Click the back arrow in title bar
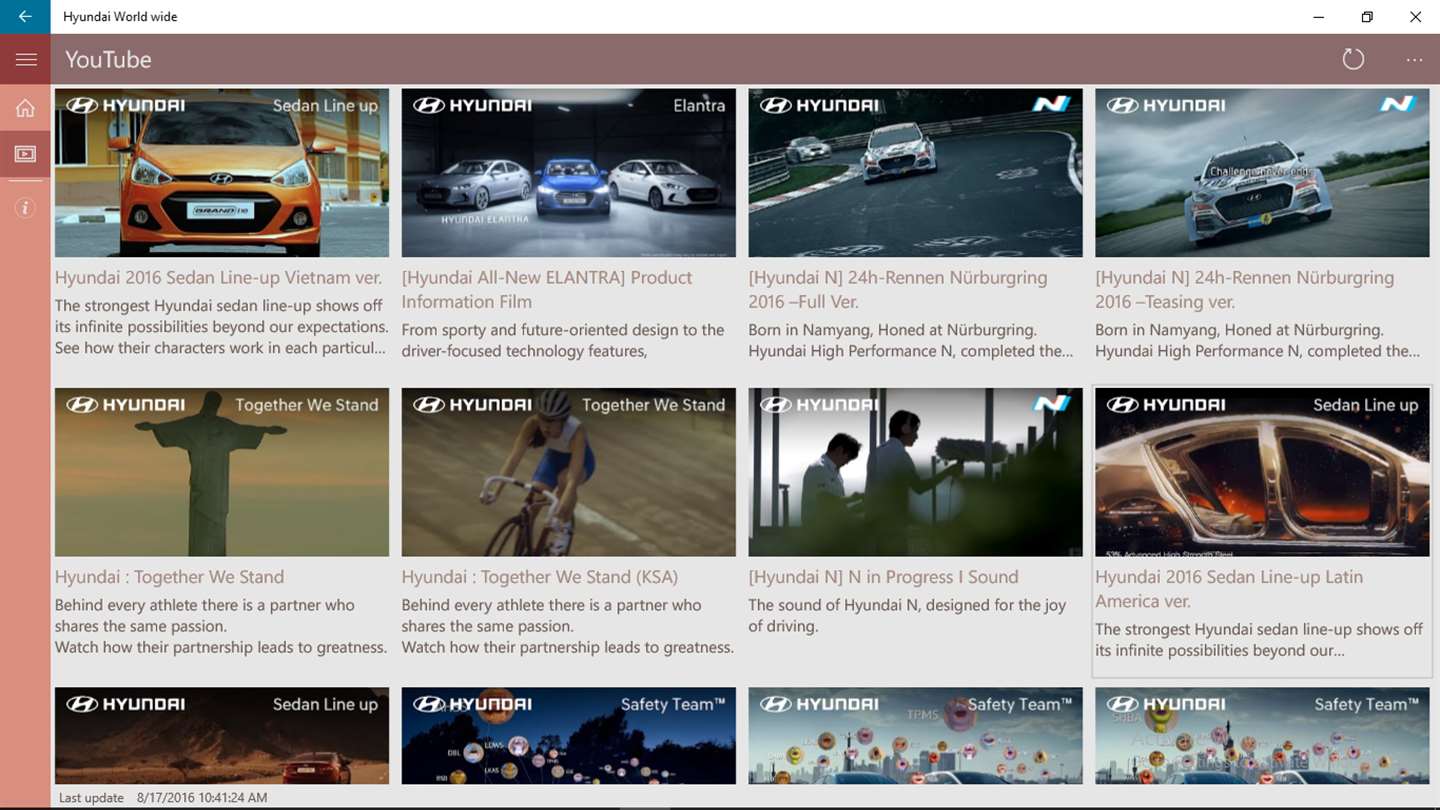The image size is (1440, 810). pos(25,17)
